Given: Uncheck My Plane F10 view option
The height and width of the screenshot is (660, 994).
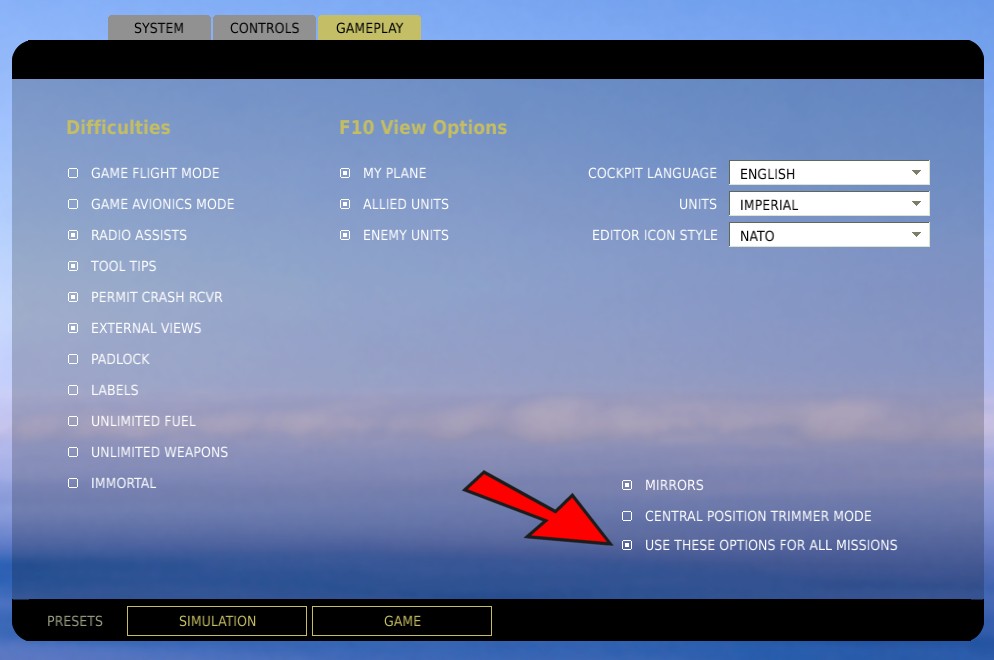Looking at the screenshot, I should pos(345,173).
